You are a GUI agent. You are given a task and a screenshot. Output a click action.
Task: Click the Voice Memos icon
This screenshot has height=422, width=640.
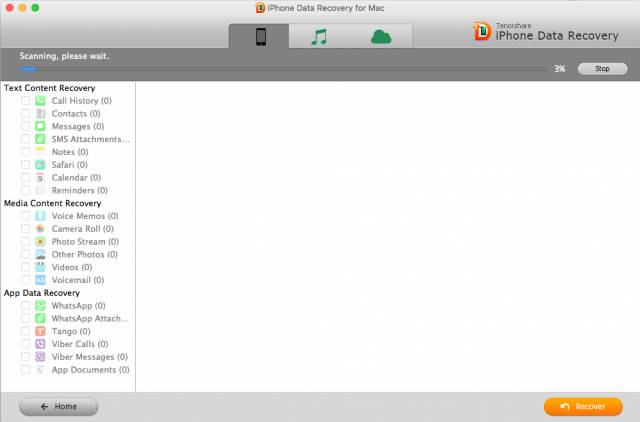(x=40, y=216)
